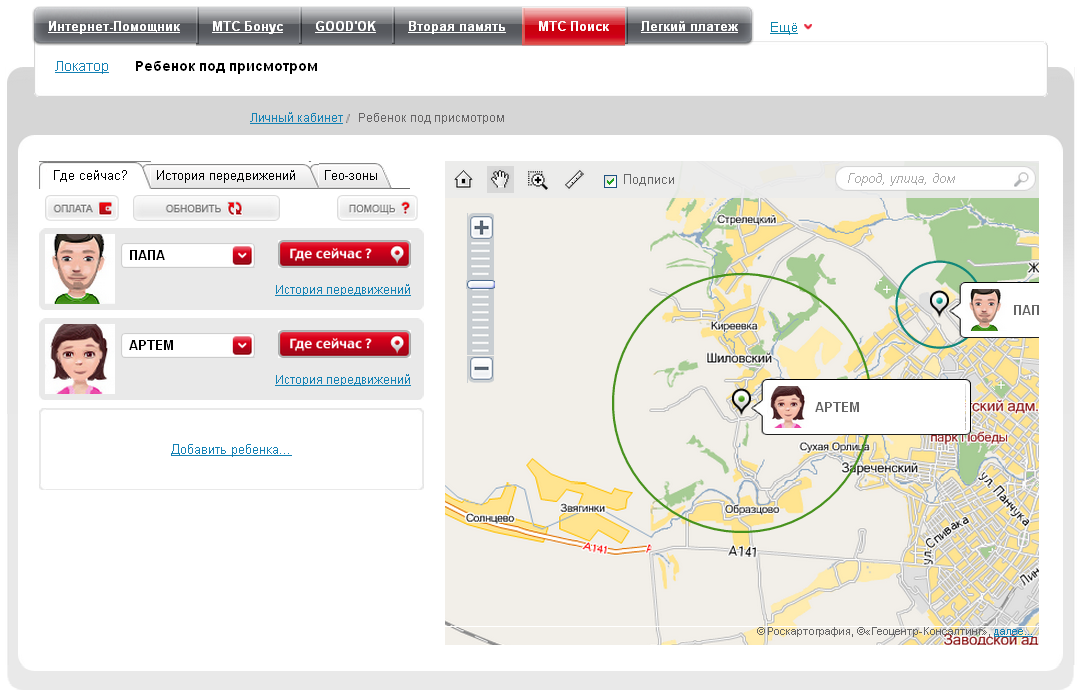The height and width of the screenshot is (695, 1081).
Task: Select the ruler distance tool
Action: (x=574, y=180)
